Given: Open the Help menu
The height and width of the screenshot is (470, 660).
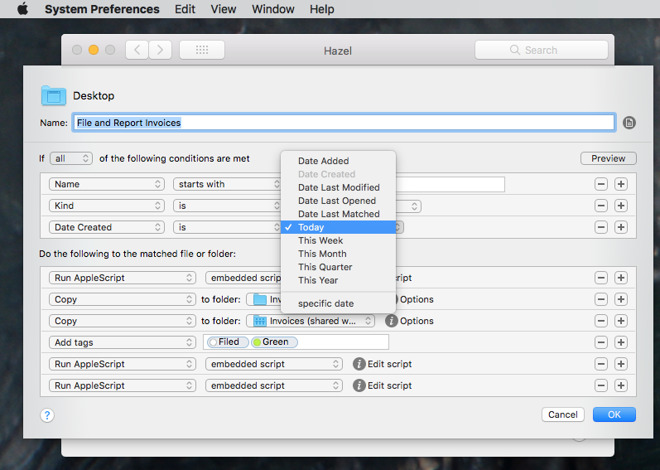Looking at the screenshot, I should click(322, 9).
